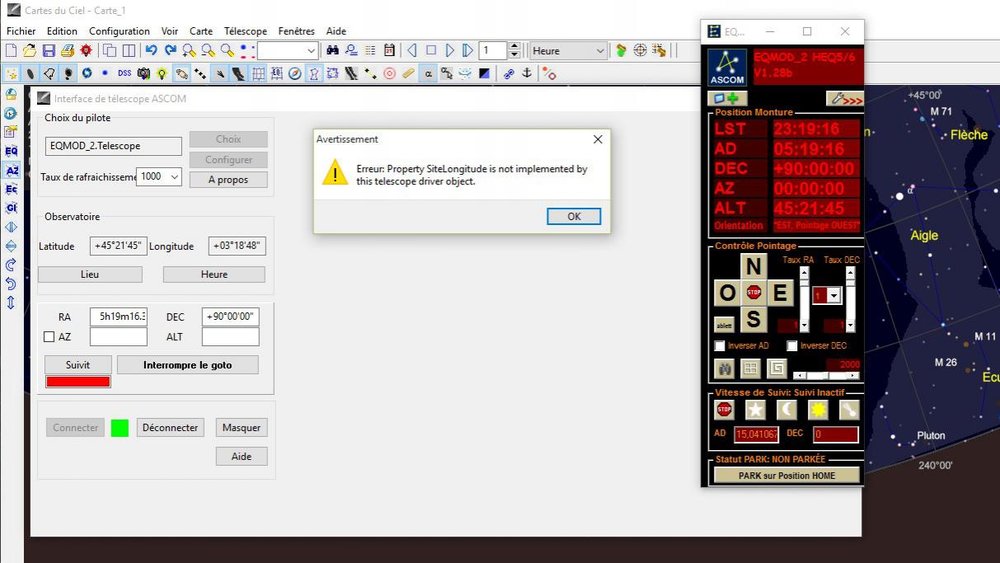Select Ec ecliptic coordinates in left sidebar
This screenshot has width=1000, height=563.
pyautogui.click(x=11, y=189)
